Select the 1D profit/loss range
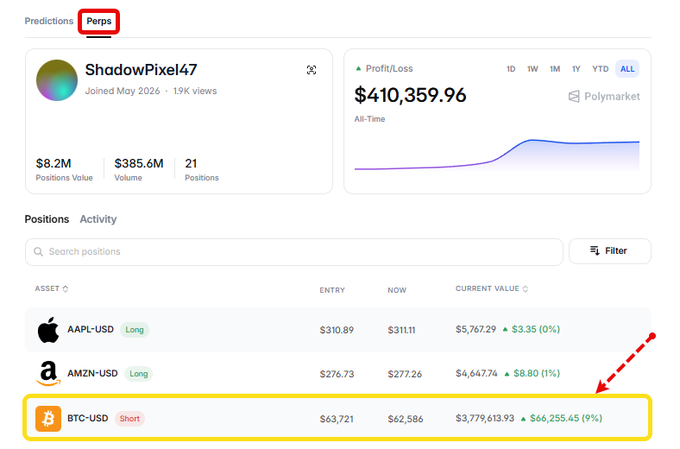Screen dimensions: 680x449 (x=511, y=69)
